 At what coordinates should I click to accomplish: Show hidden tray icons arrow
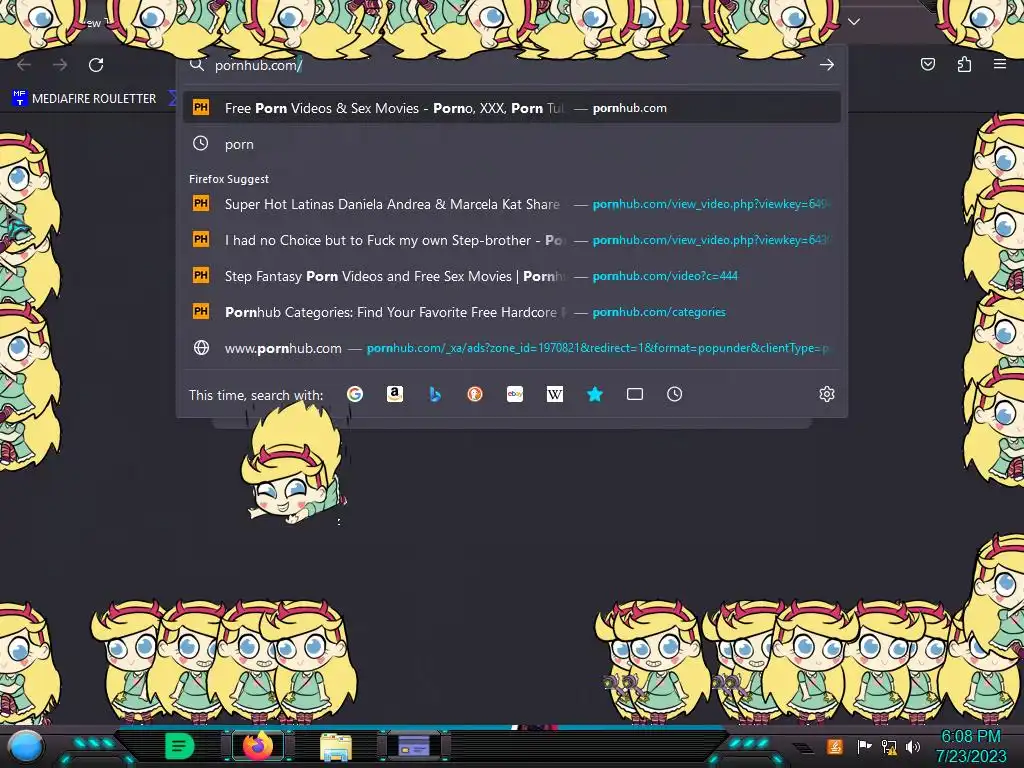[x=805, y=748]
